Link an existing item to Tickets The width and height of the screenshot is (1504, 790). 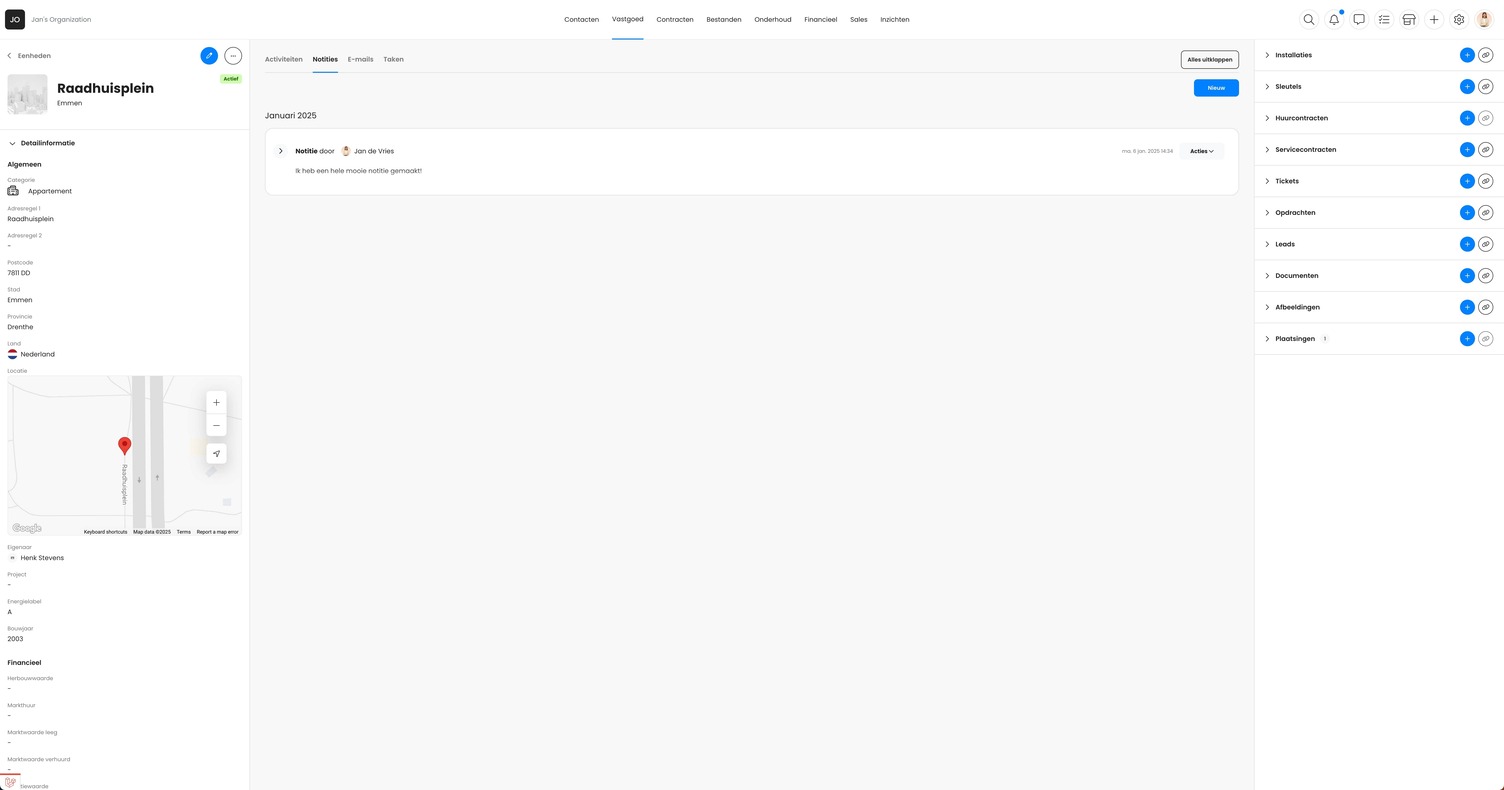point(1486,181)
